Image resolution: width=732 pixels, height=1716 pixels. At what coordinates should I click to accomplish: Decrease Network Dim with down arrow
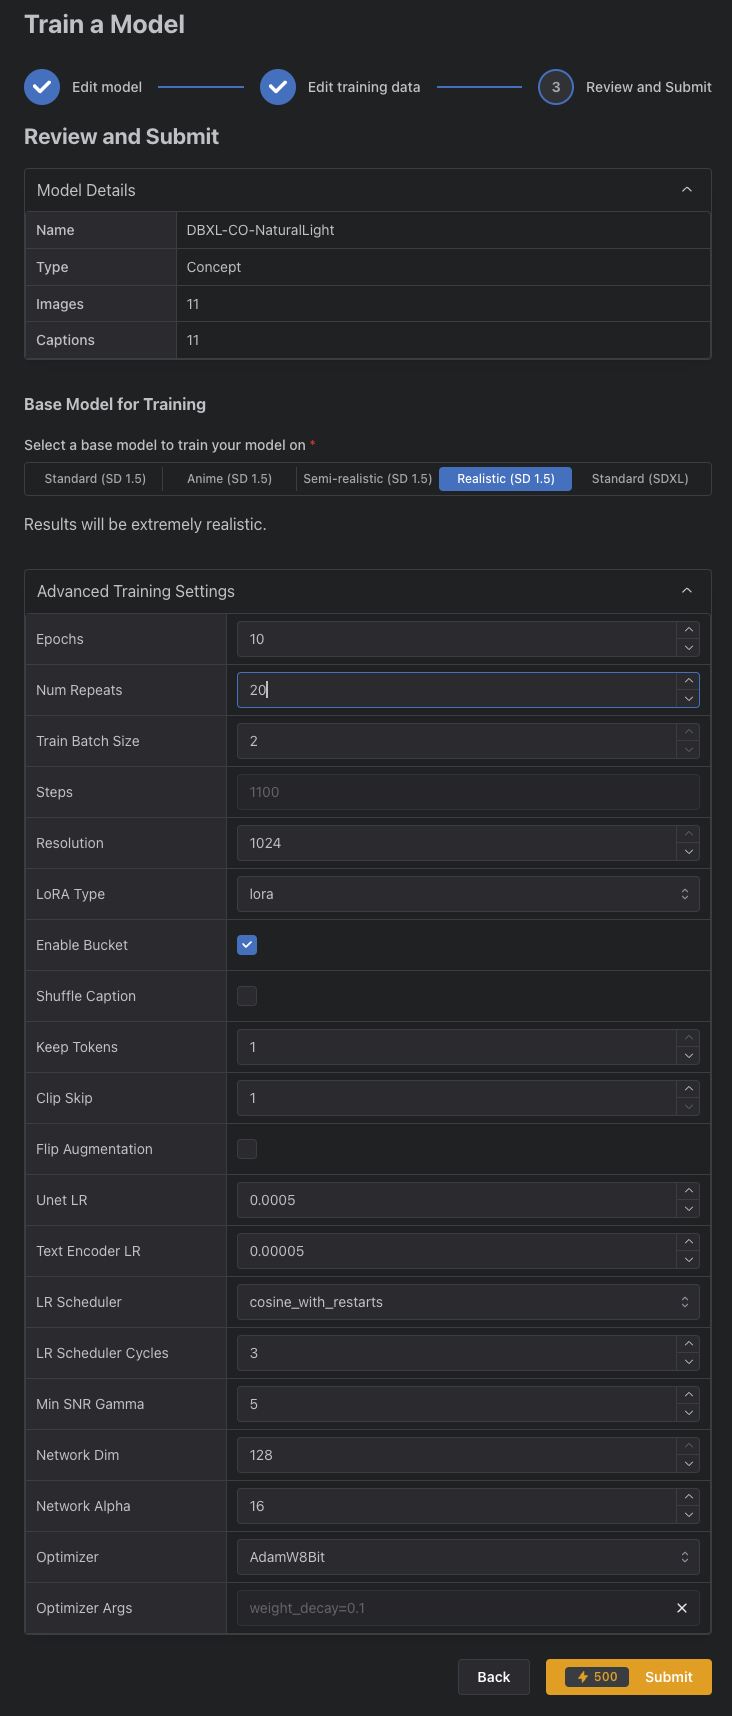(688, 1464)
